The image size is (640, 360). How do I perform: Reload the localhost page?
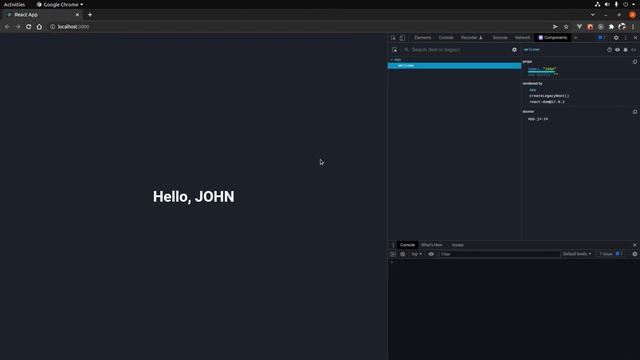(29, 27)
